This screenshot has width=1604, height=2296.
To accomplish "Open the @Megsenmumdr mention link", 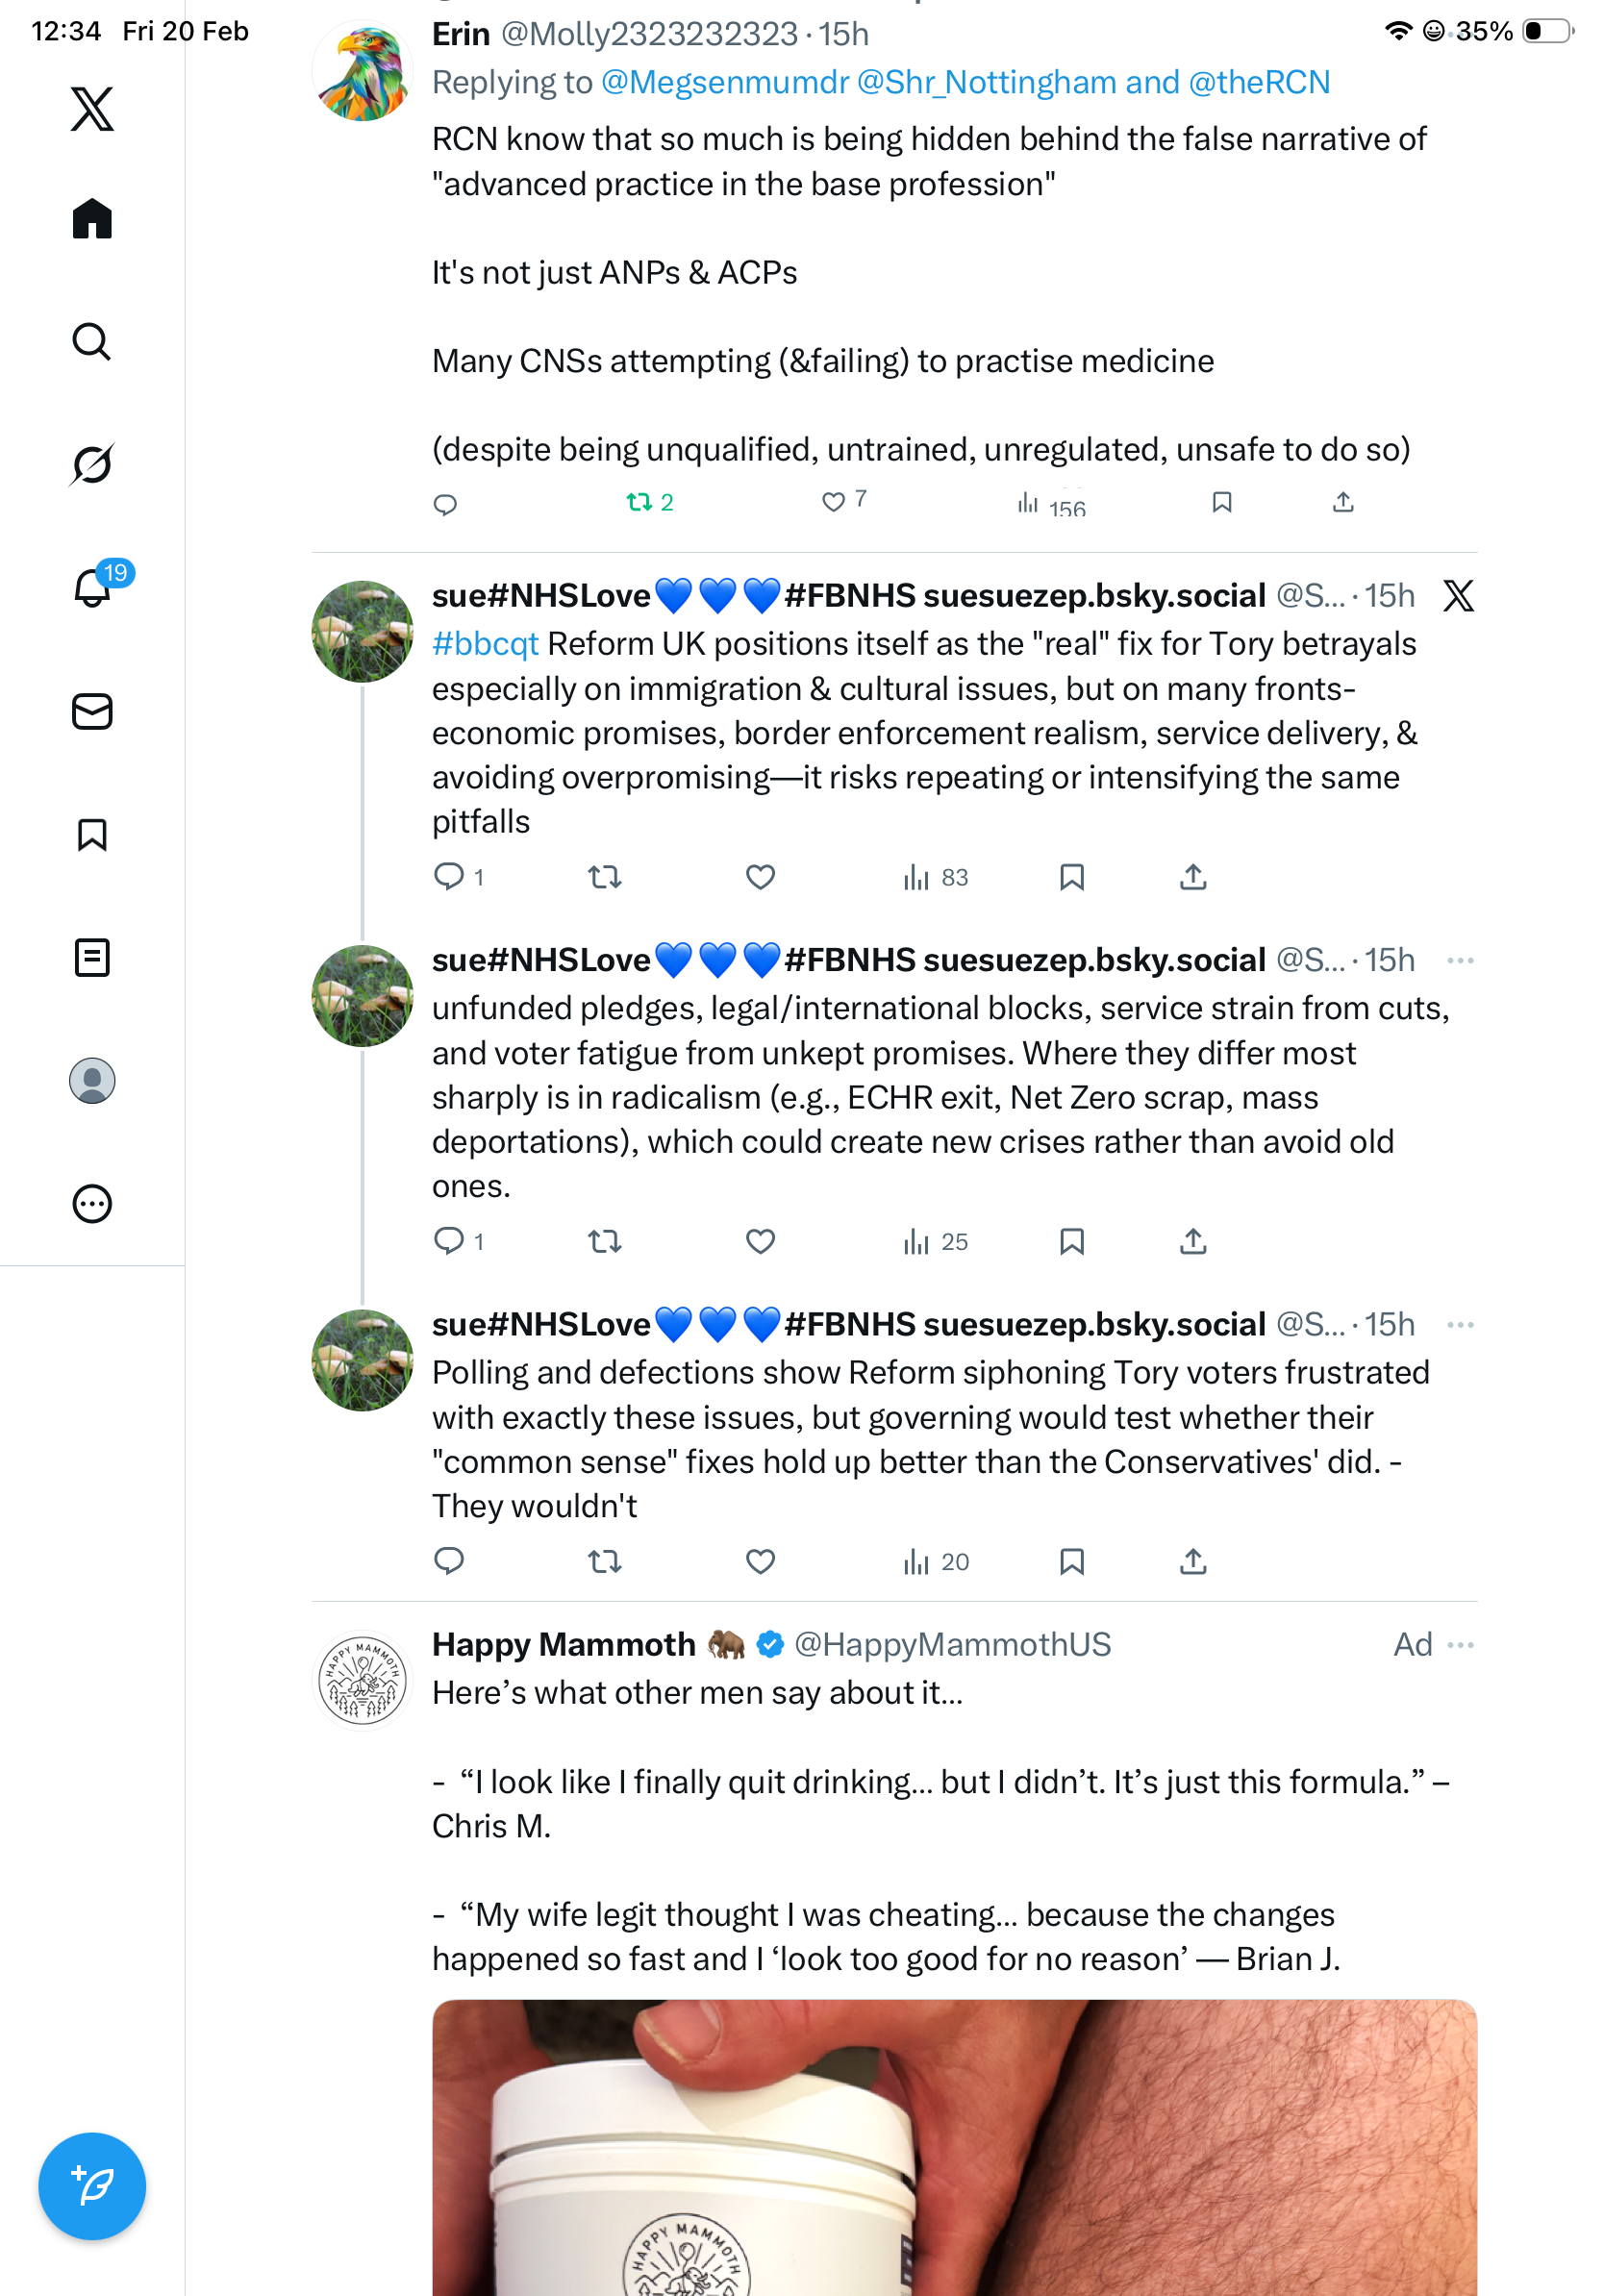I will pos(724,82).
